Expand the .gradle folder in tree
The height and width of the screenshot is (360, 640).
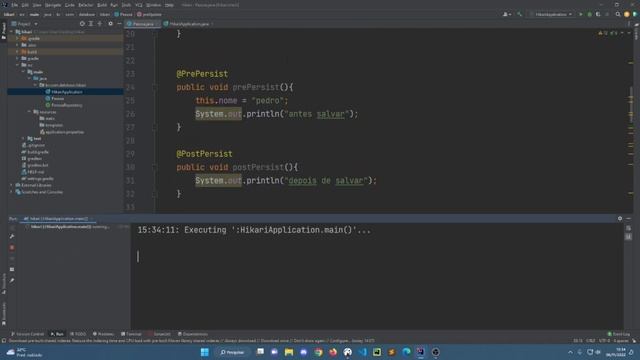coord(17,38)
